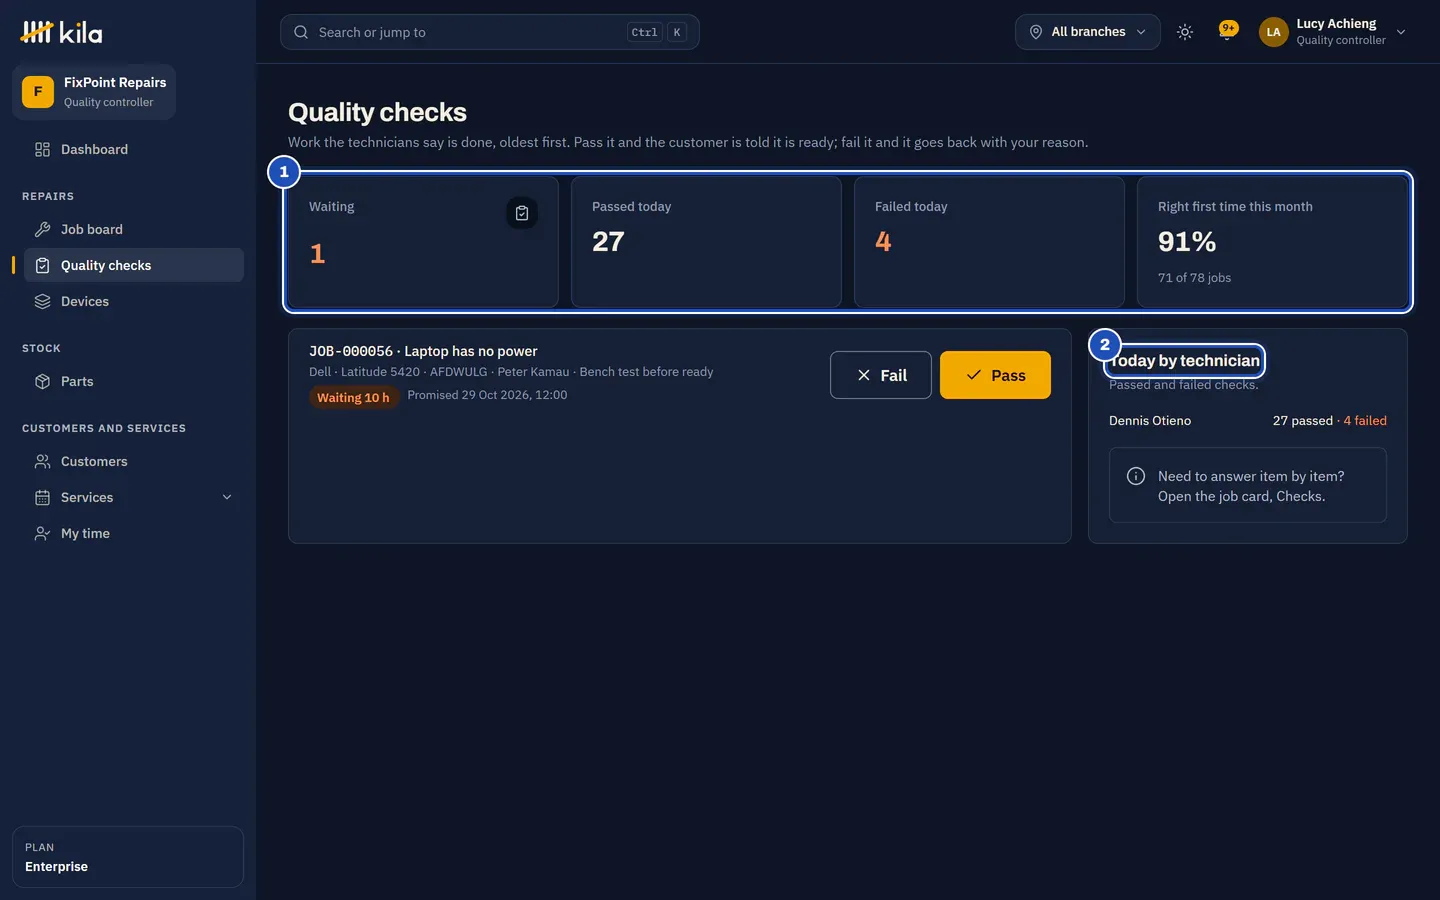Image resolution: width=1440 pixels, height=900 pixels.
Task: Open Job board page
Action: 134,230
